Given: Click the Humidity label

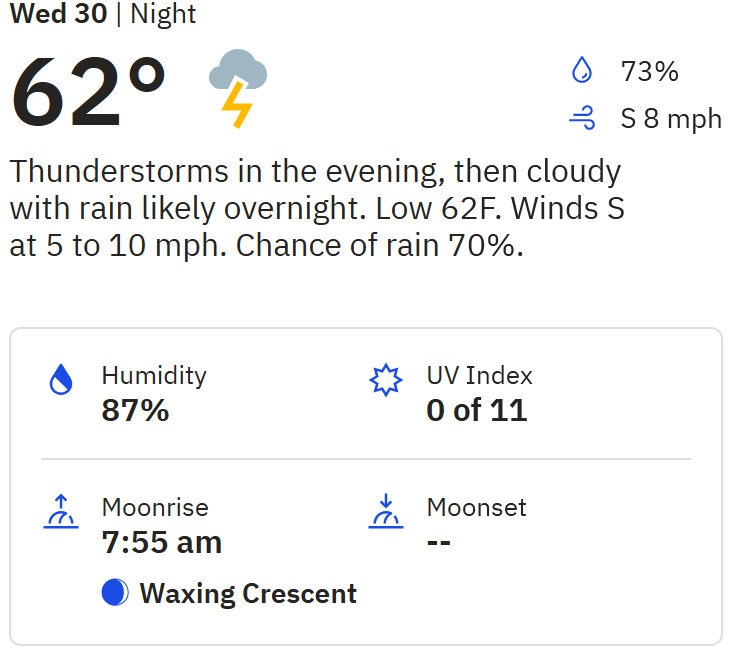Looking at the screenshot, I should (x=154, y=376).
